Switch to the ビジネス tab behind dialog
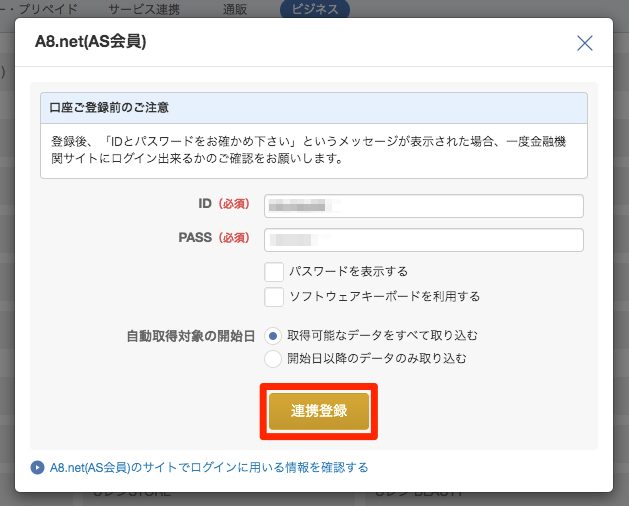Image resolution: width=629 pixels, height=506 pixels. (x=315, y=9)
